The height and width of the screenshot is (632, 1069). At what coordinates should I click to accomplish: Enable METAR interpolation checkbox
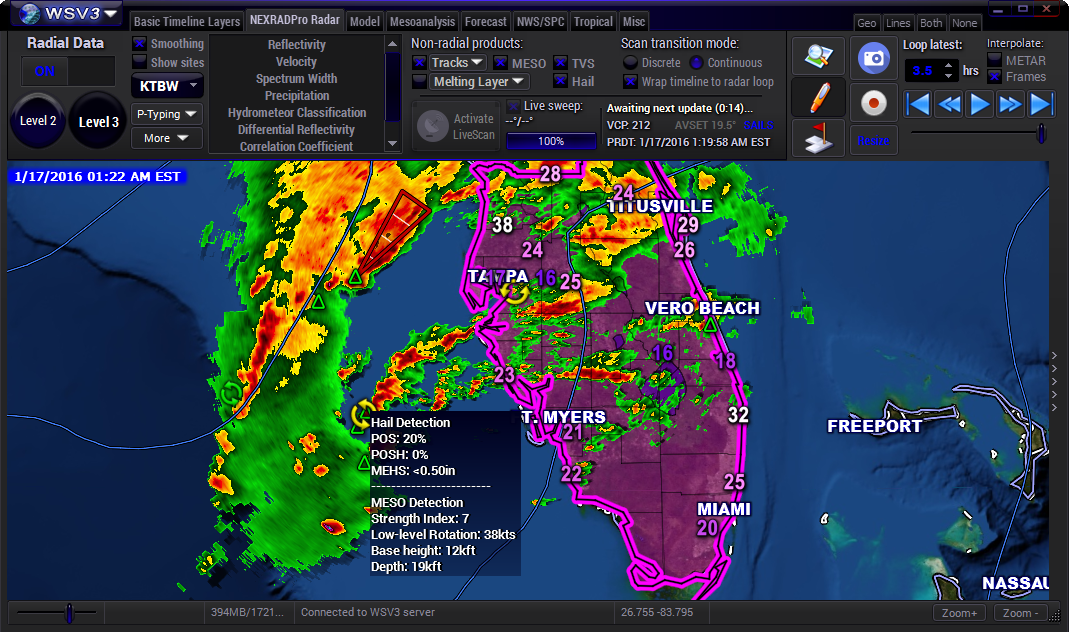pos(995,60)
